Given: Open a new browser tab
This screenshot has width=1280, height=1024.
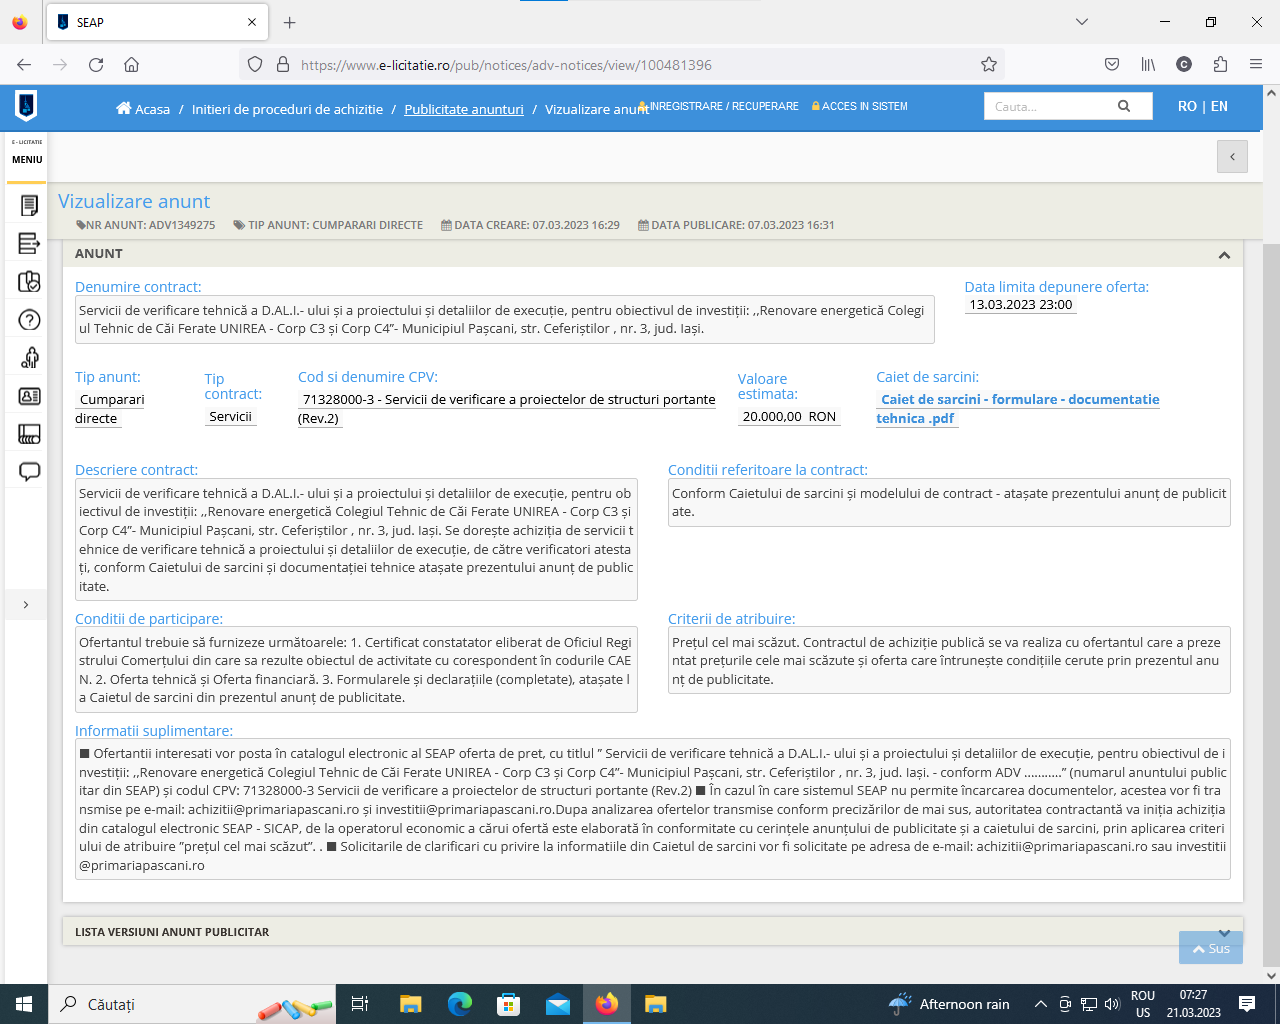Looking at the screenshot, I should [x=289, y=22].
